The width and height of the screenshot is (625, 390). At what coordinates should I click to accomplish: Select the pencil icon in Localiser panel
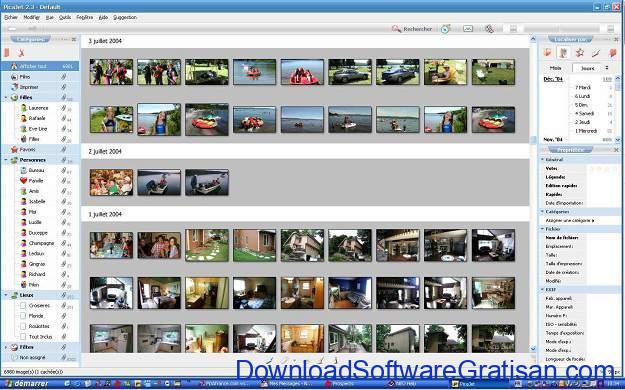596,53
